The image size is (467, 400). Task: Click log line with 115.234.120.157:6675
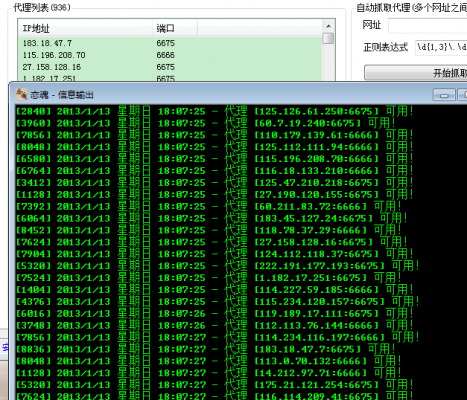click(x=218, y=302)
